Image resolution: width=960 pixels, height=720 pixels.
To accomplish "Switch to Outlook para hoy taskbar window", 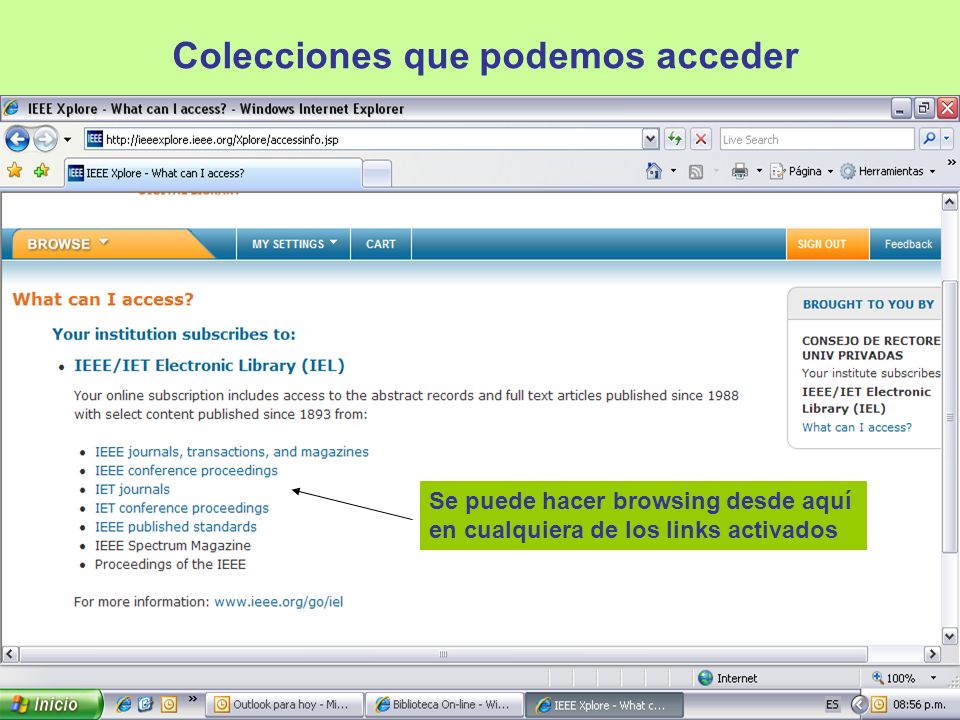I will click(284, 705).
